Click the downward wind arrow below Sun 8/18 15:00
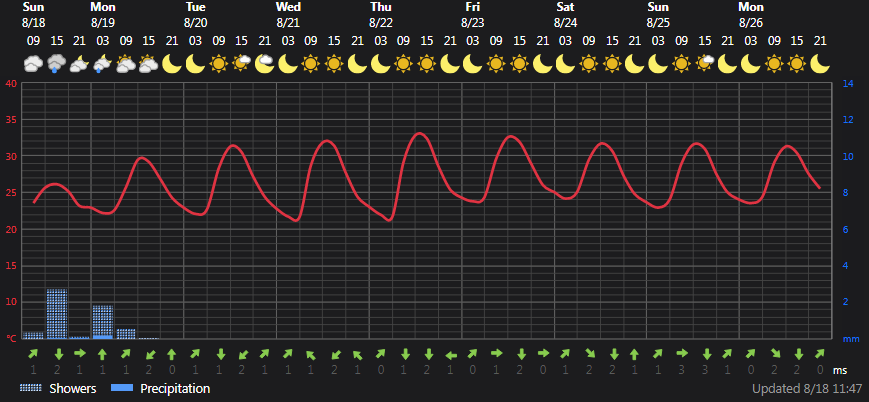The width and height of the screenshot is (869, 402). (x=59, y=354)
